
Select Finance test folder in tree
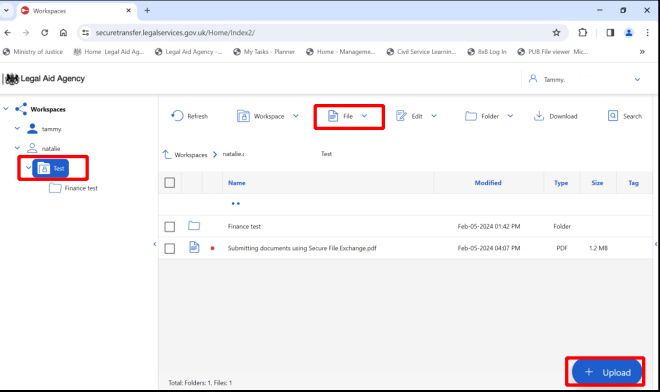tap(73, 188)
